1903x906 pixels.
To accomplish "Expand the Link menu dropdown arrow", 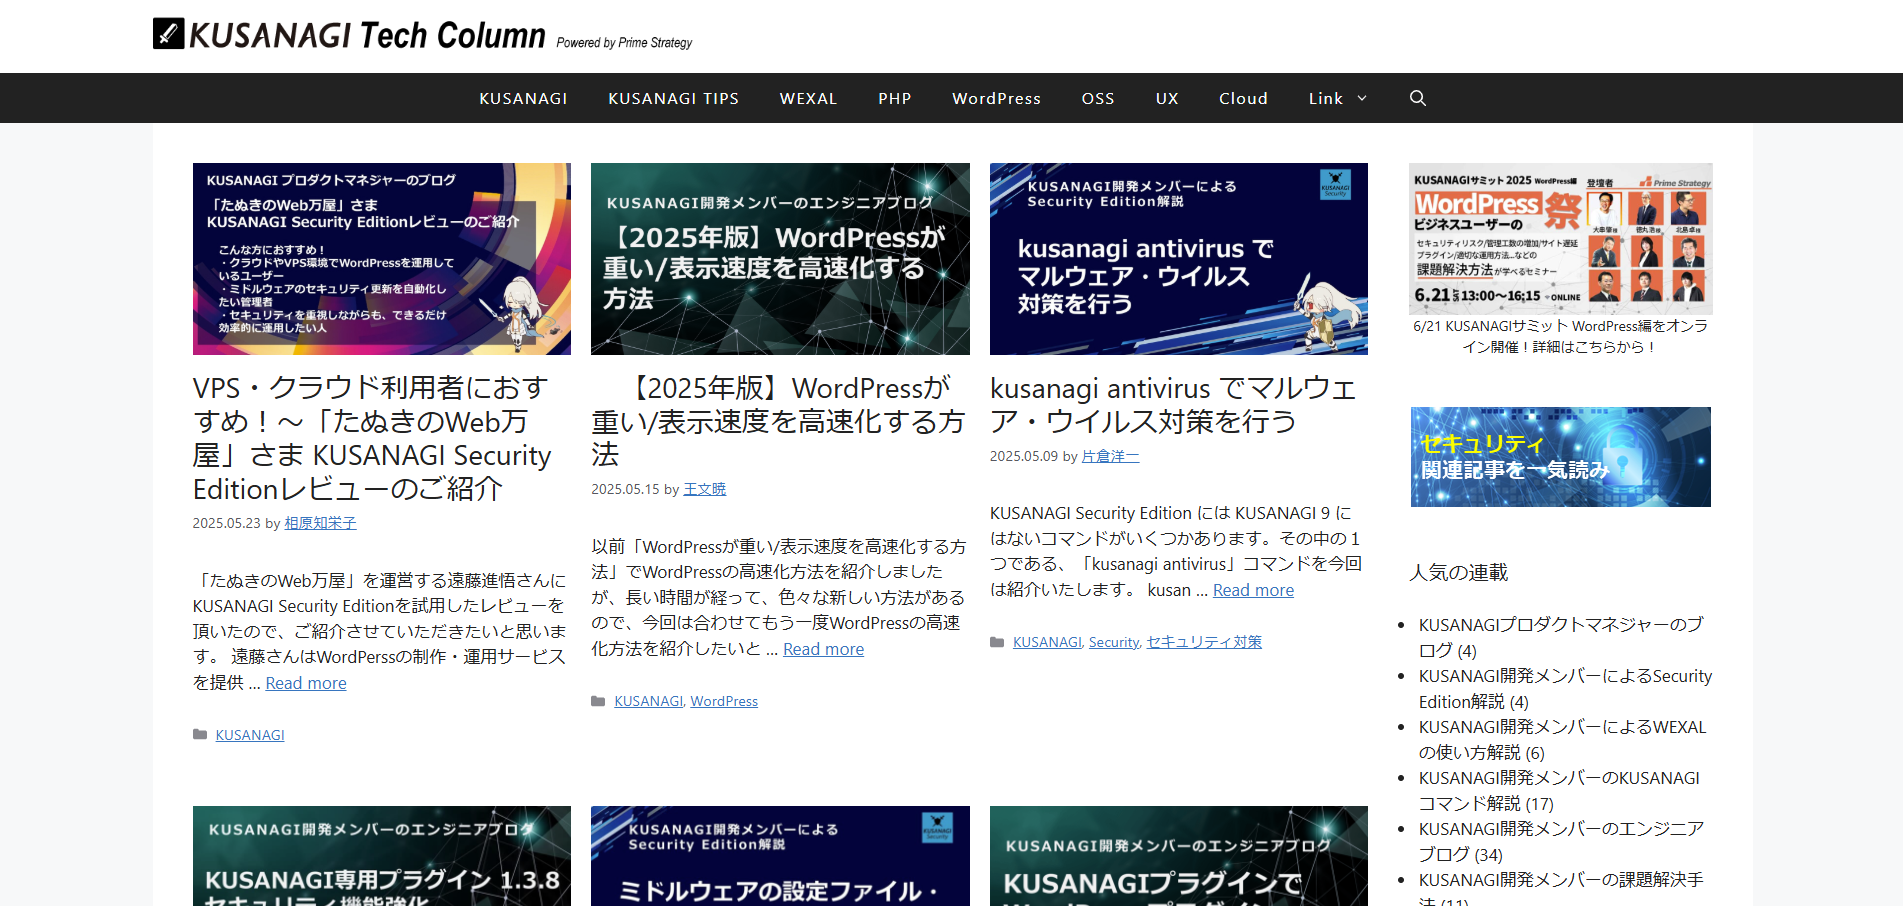I will [x=1362, y=98].
